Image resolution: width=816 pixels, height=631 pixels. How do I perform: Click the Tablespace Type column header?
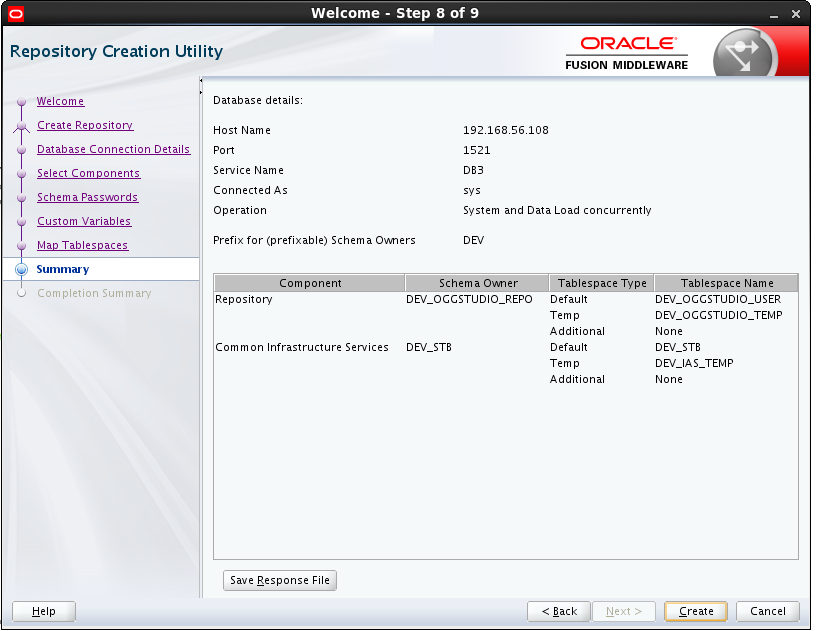point(602,283)
